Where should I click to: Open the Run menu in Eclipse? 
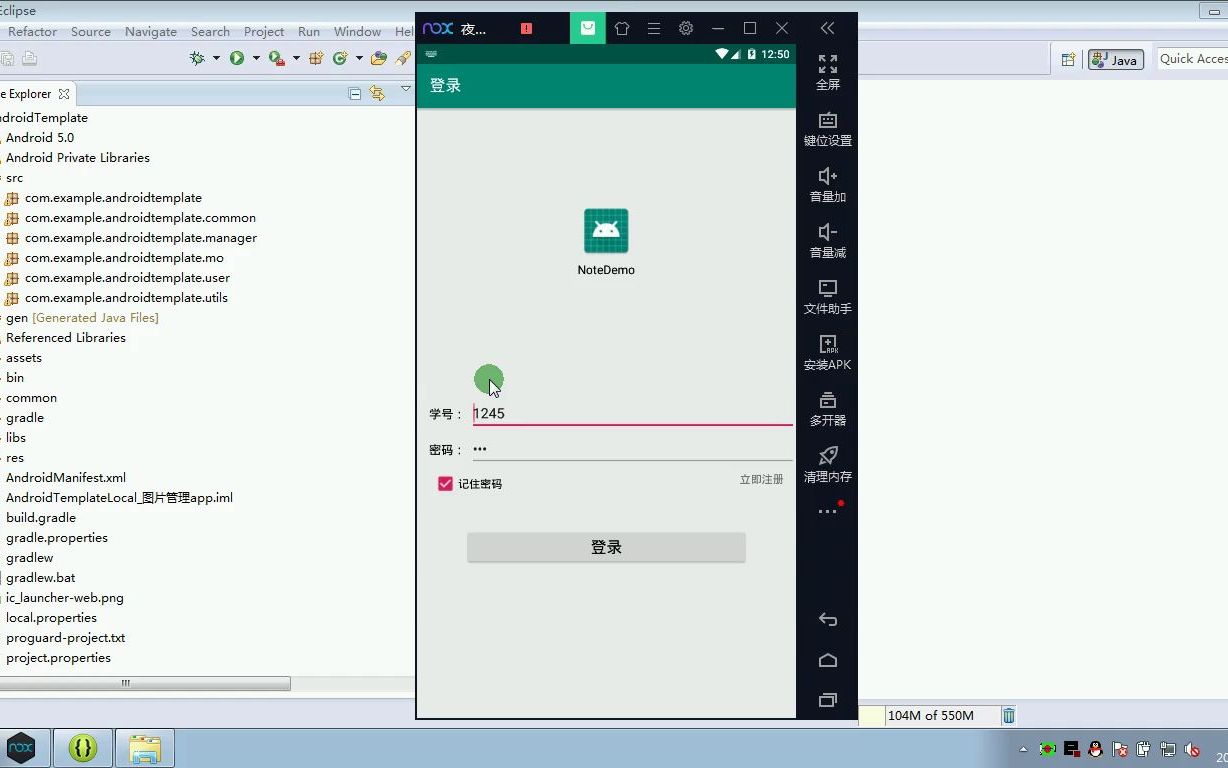308,31
